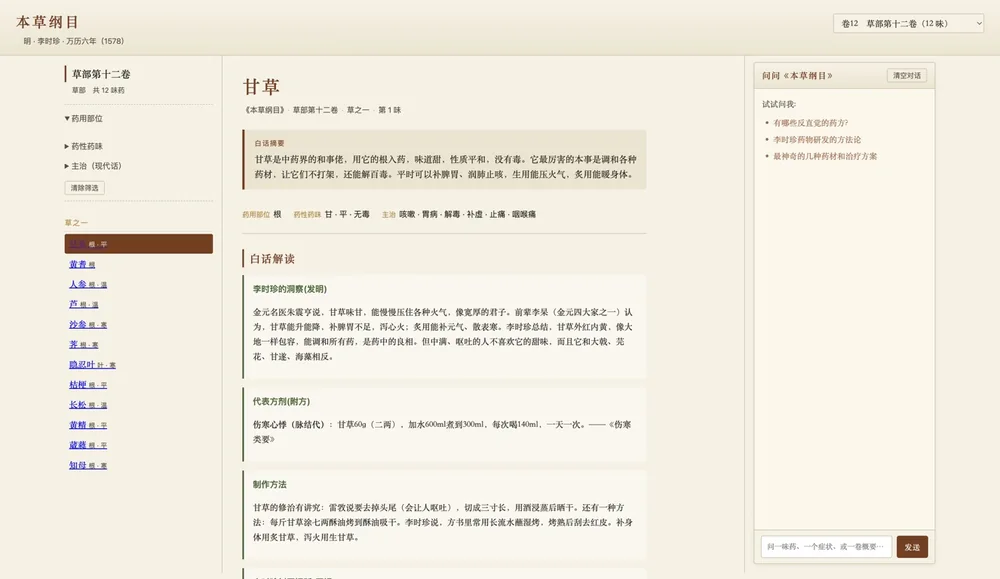This screenshot has width=1000, height=579.
Task: Open the 人参 herb entry
Action: click(88, 284)
